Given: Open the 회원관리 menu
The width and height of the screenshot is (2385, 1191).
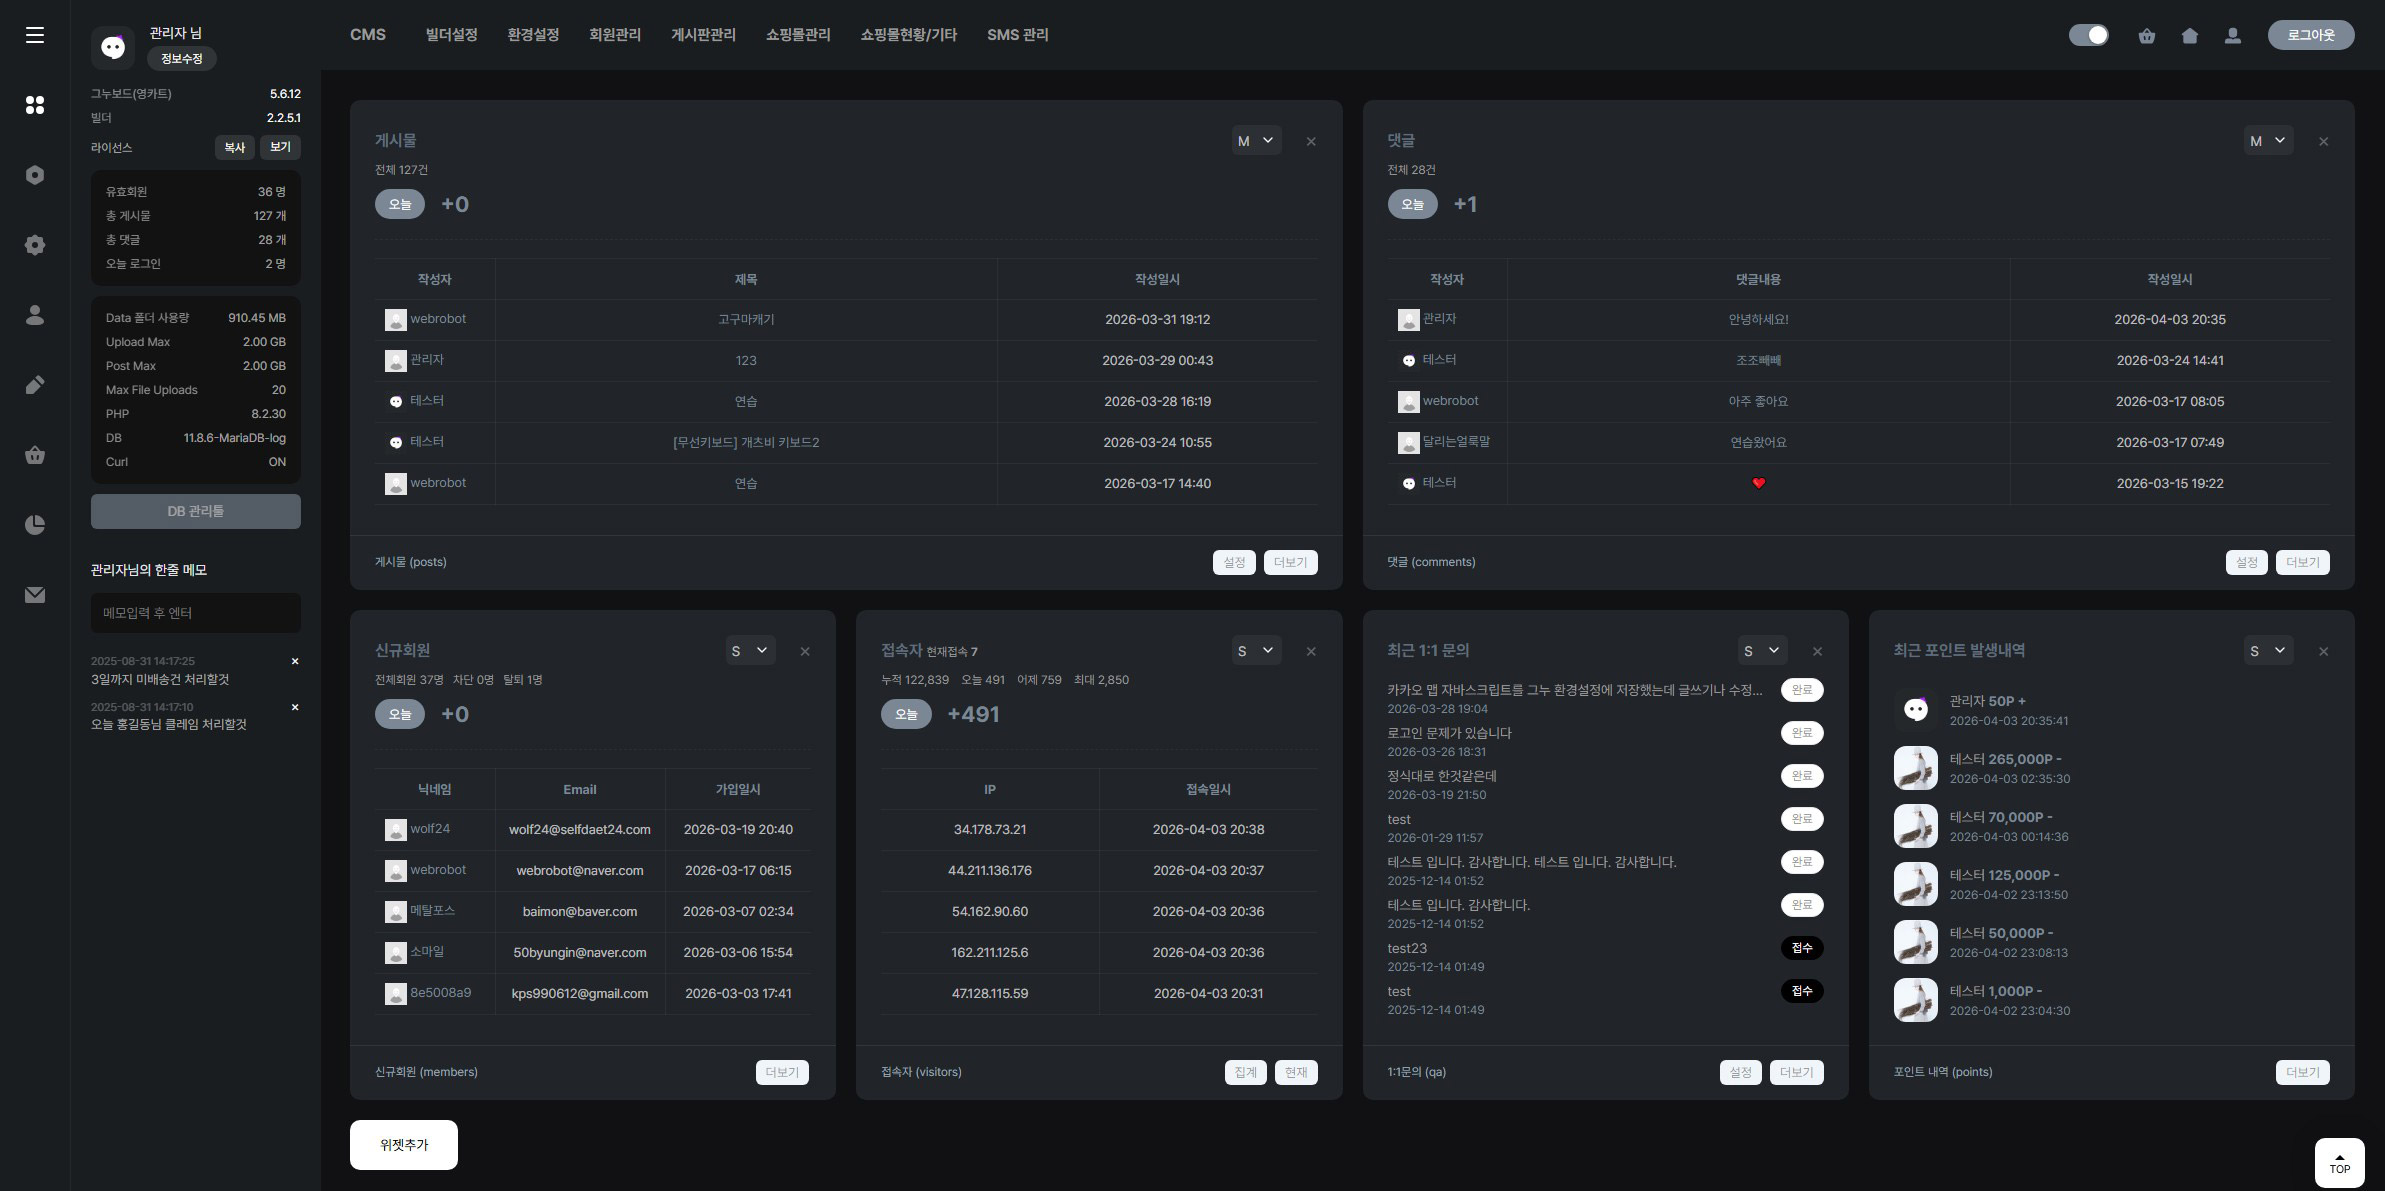Looking at the screenshot, I should tap(614, 35).
